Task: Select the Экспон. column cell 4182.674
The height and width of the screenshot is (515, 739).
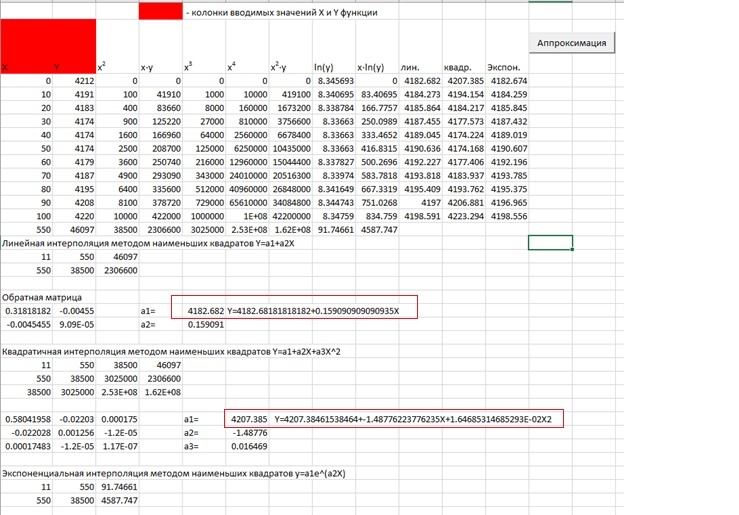Action: (507, 81)
